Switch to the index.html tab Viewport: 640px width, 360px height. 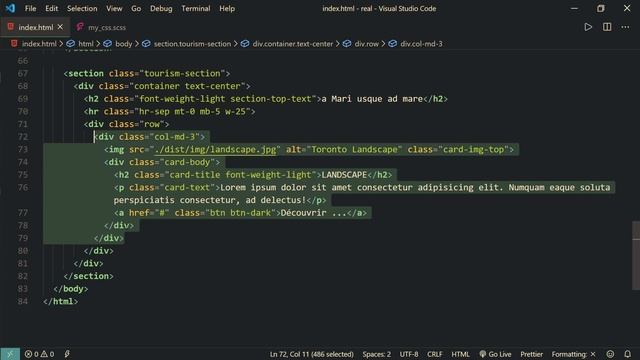(36, 27)
